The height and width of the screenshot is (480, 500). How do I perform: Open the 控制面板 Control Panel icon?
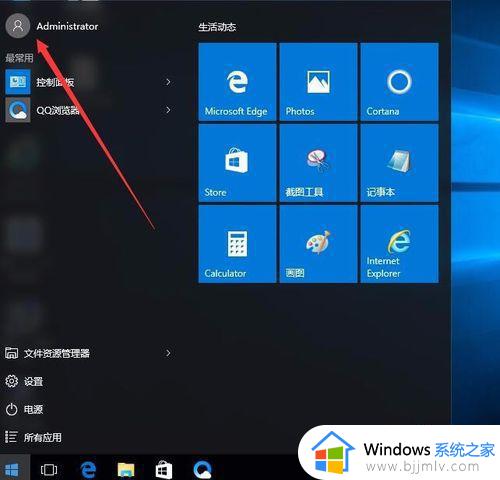pos(18,82)
